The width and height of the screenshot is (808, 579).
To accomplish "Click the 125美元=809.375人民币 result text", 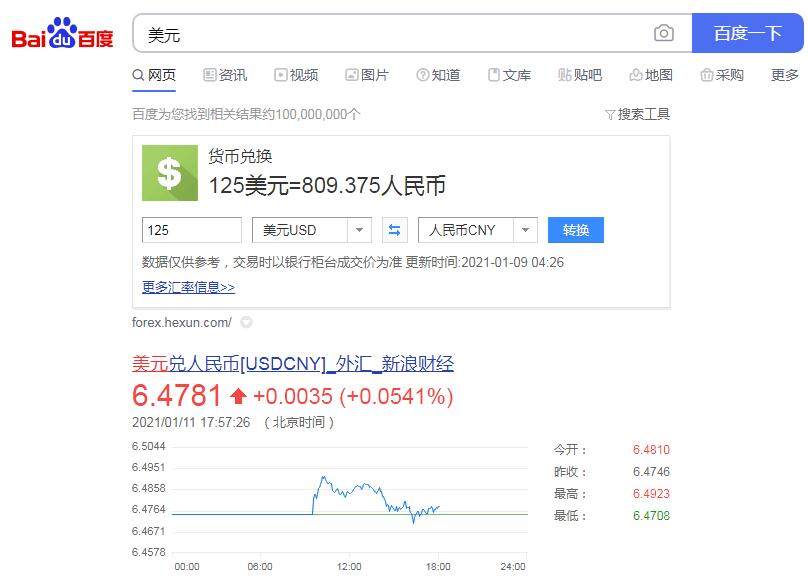I will coord(327,185).
